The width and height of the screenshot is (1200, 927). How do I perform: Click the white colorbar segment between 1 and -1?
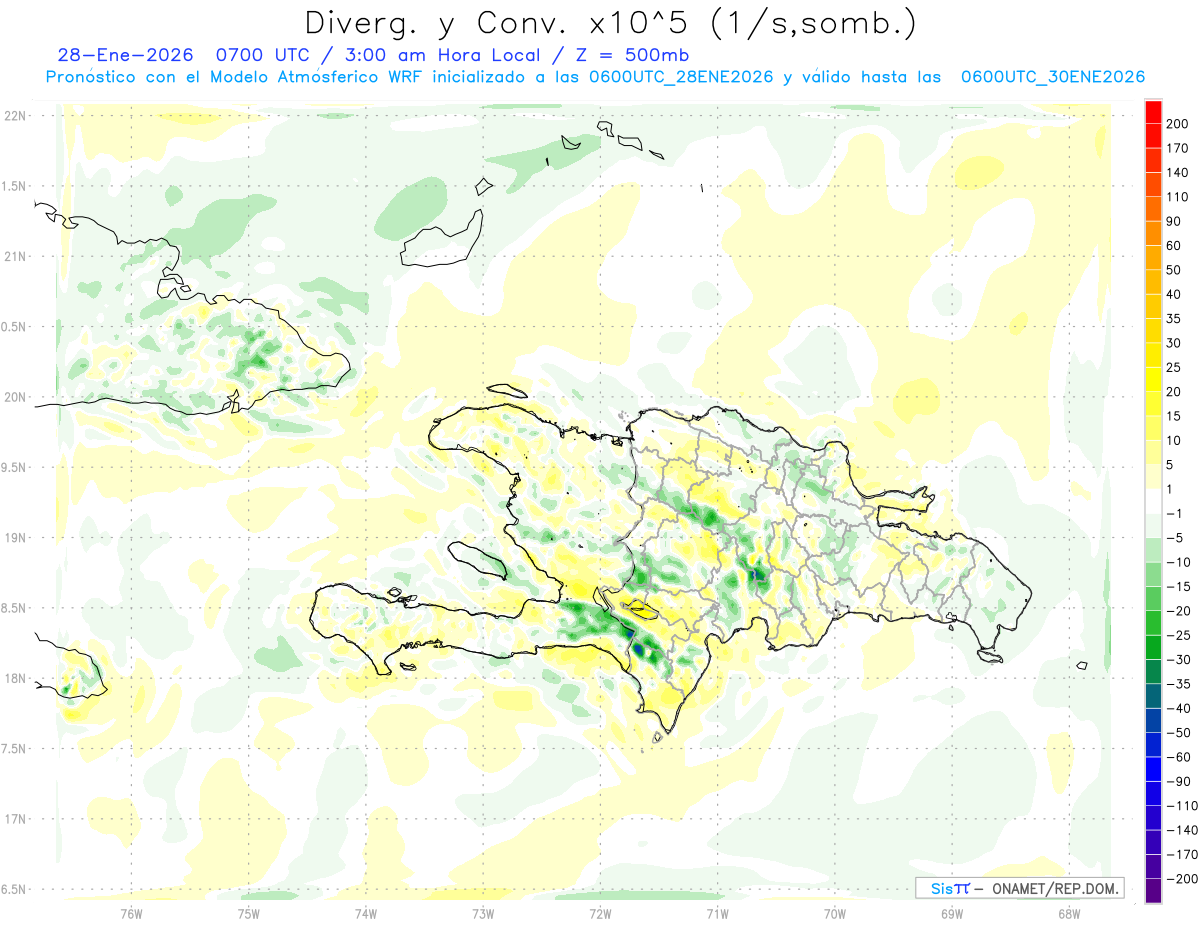[x=1153, y=501]
